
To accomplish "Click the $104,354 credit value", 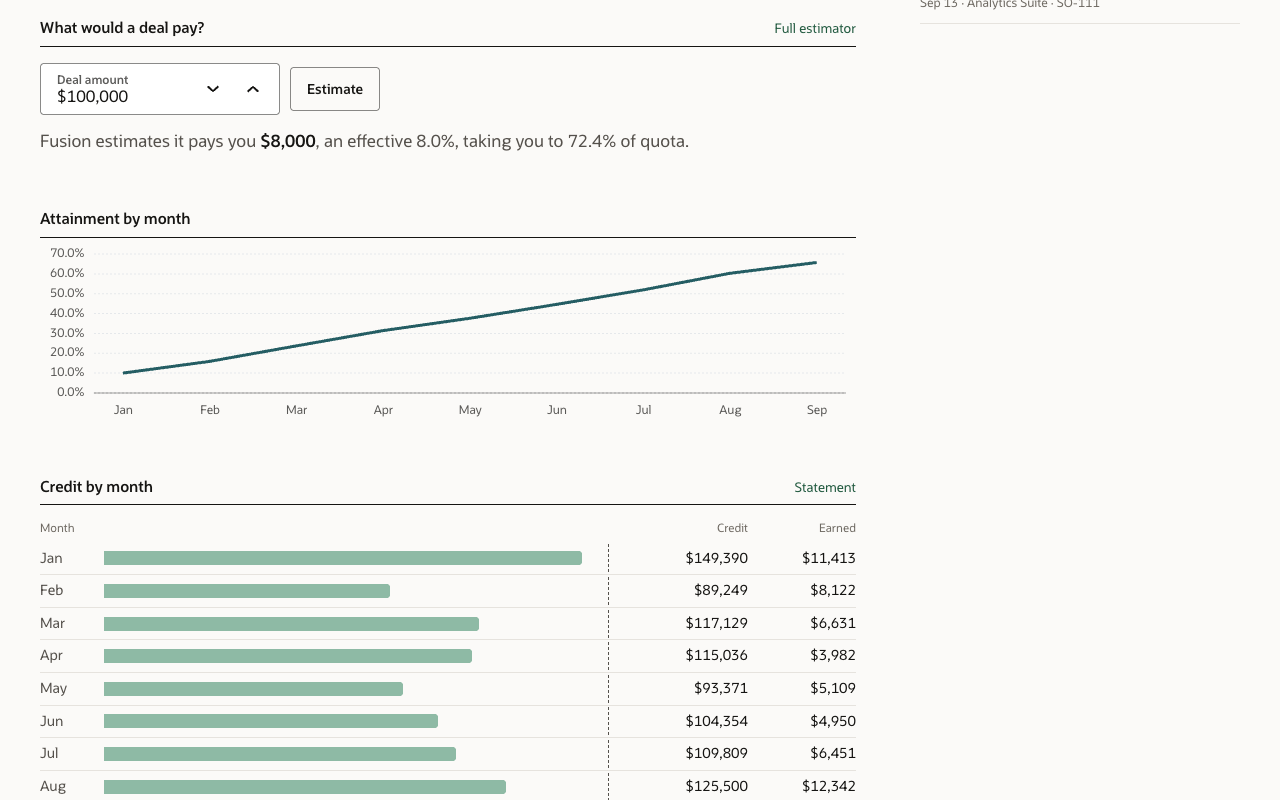I will click(x=716, y=721).
